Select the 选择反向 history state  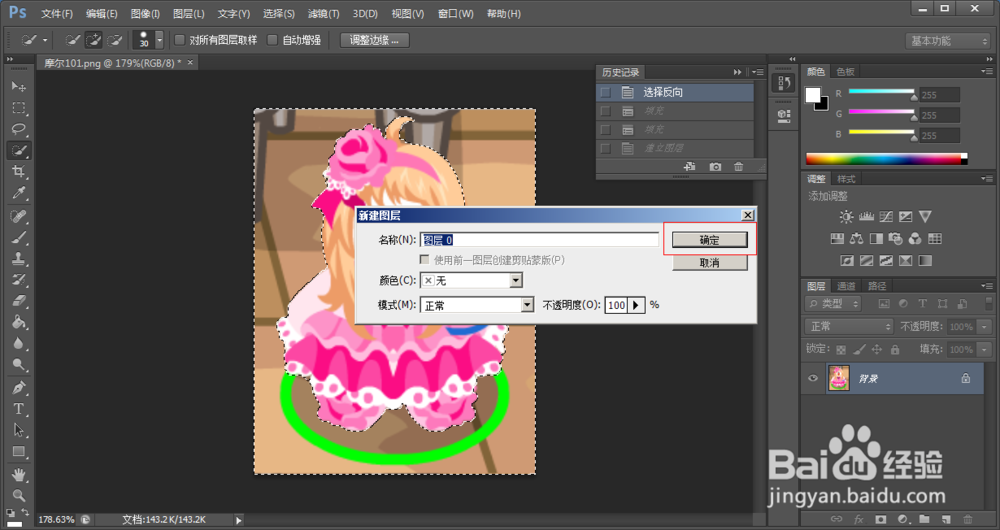[x=675, y=92]
